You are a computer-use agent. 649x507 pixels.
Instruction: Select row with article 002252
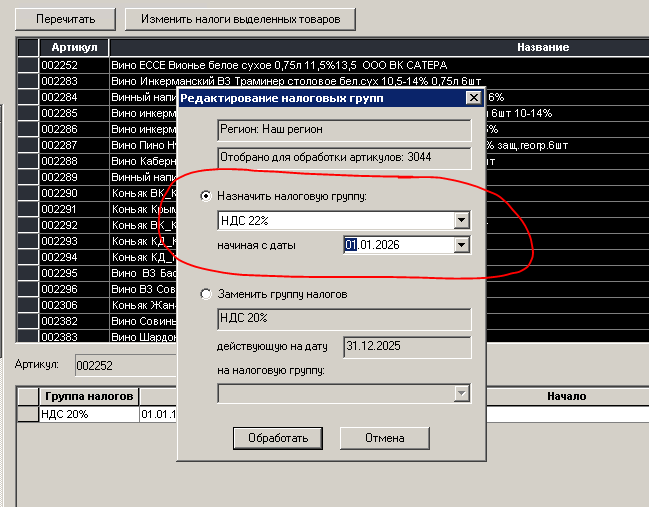[73, 65]
